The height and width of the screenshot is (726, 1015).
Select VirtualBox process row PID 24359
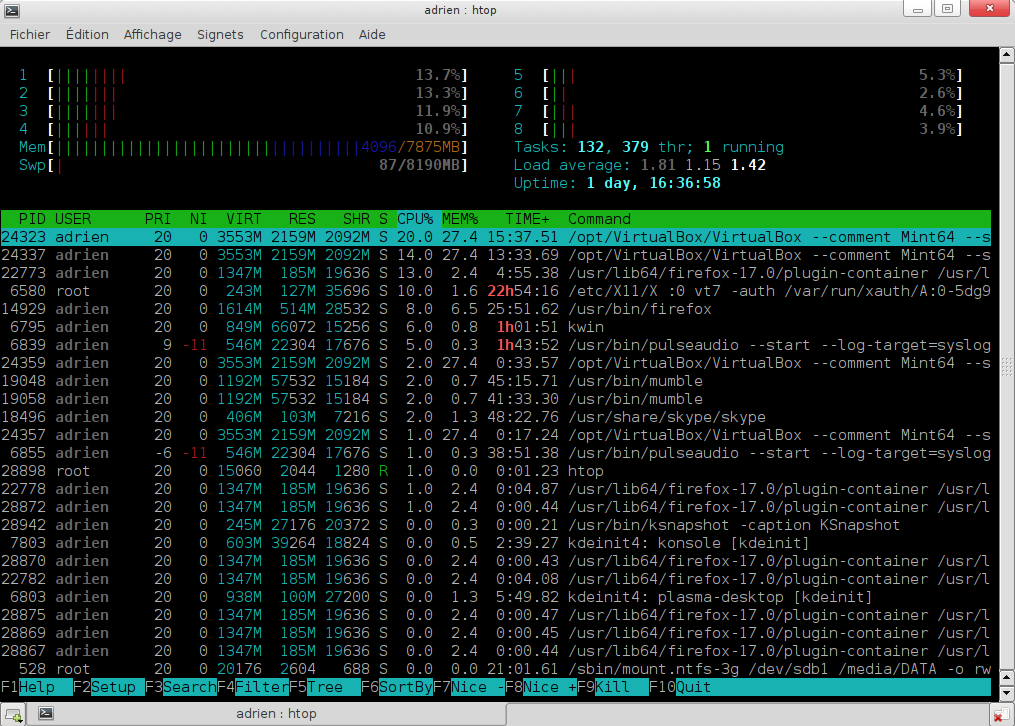click(496, 363)
